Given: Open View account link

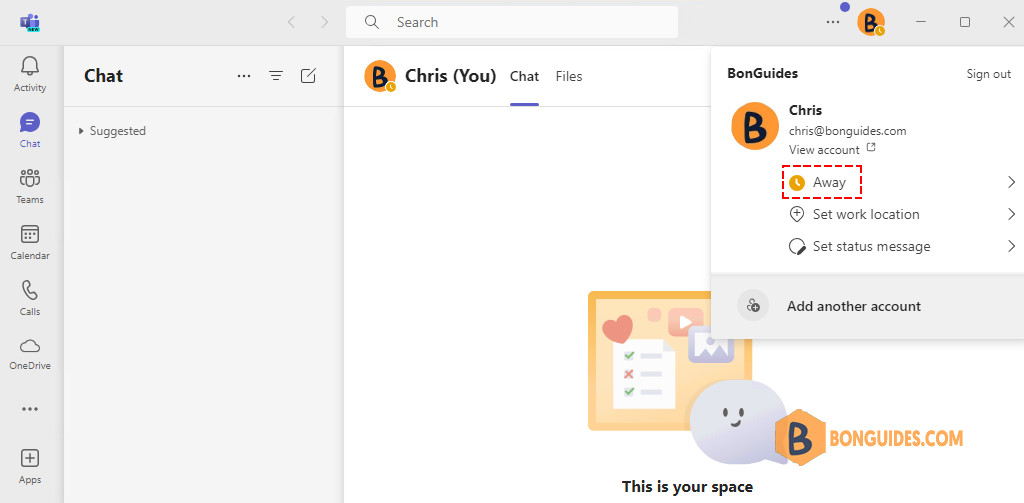Looking at the screenshot, I should 824,150.
